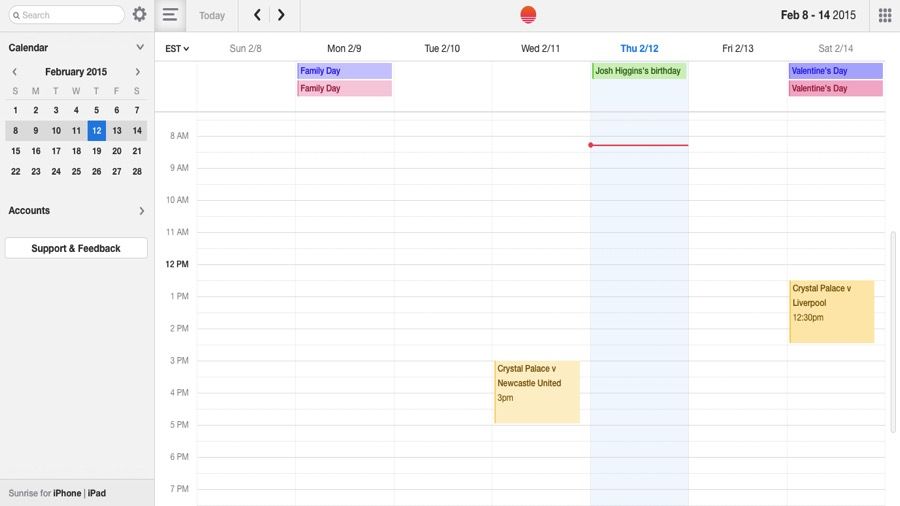Click the Sunrise logo icon
Screen dimensions: 900x506
pos(528,15)
